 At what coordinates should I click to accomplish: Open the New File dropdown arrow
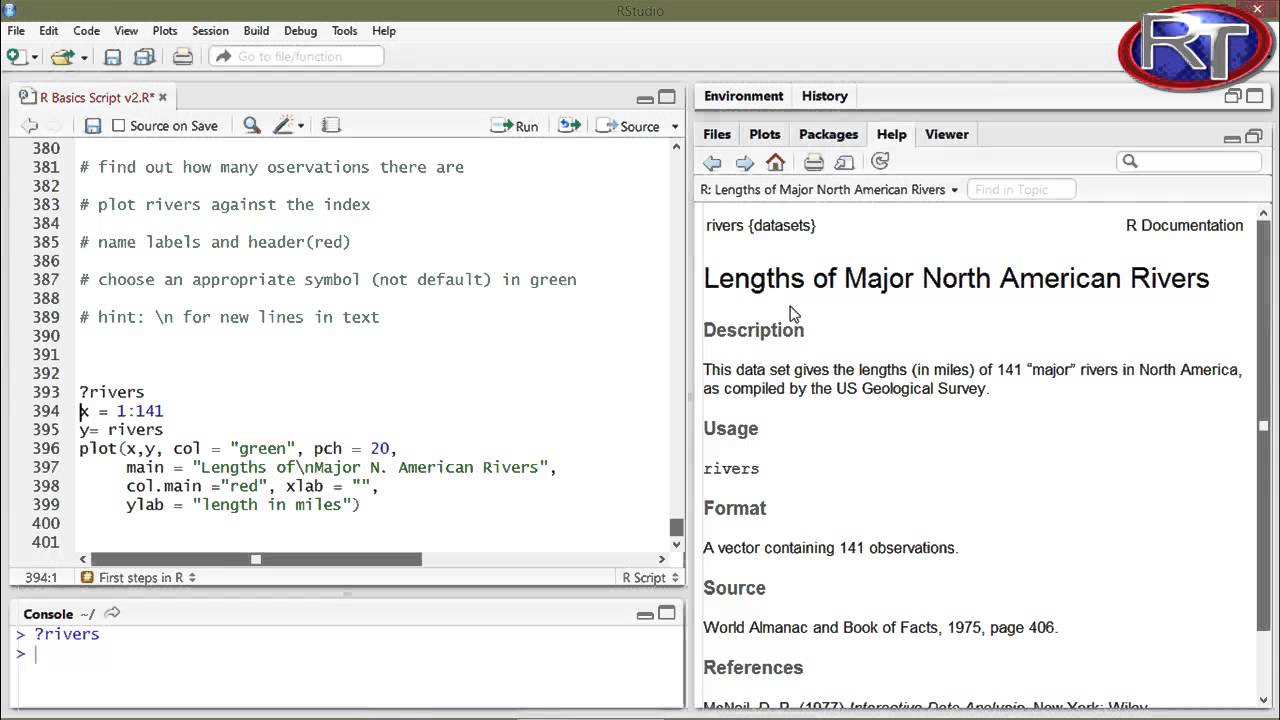coord(34,57)
